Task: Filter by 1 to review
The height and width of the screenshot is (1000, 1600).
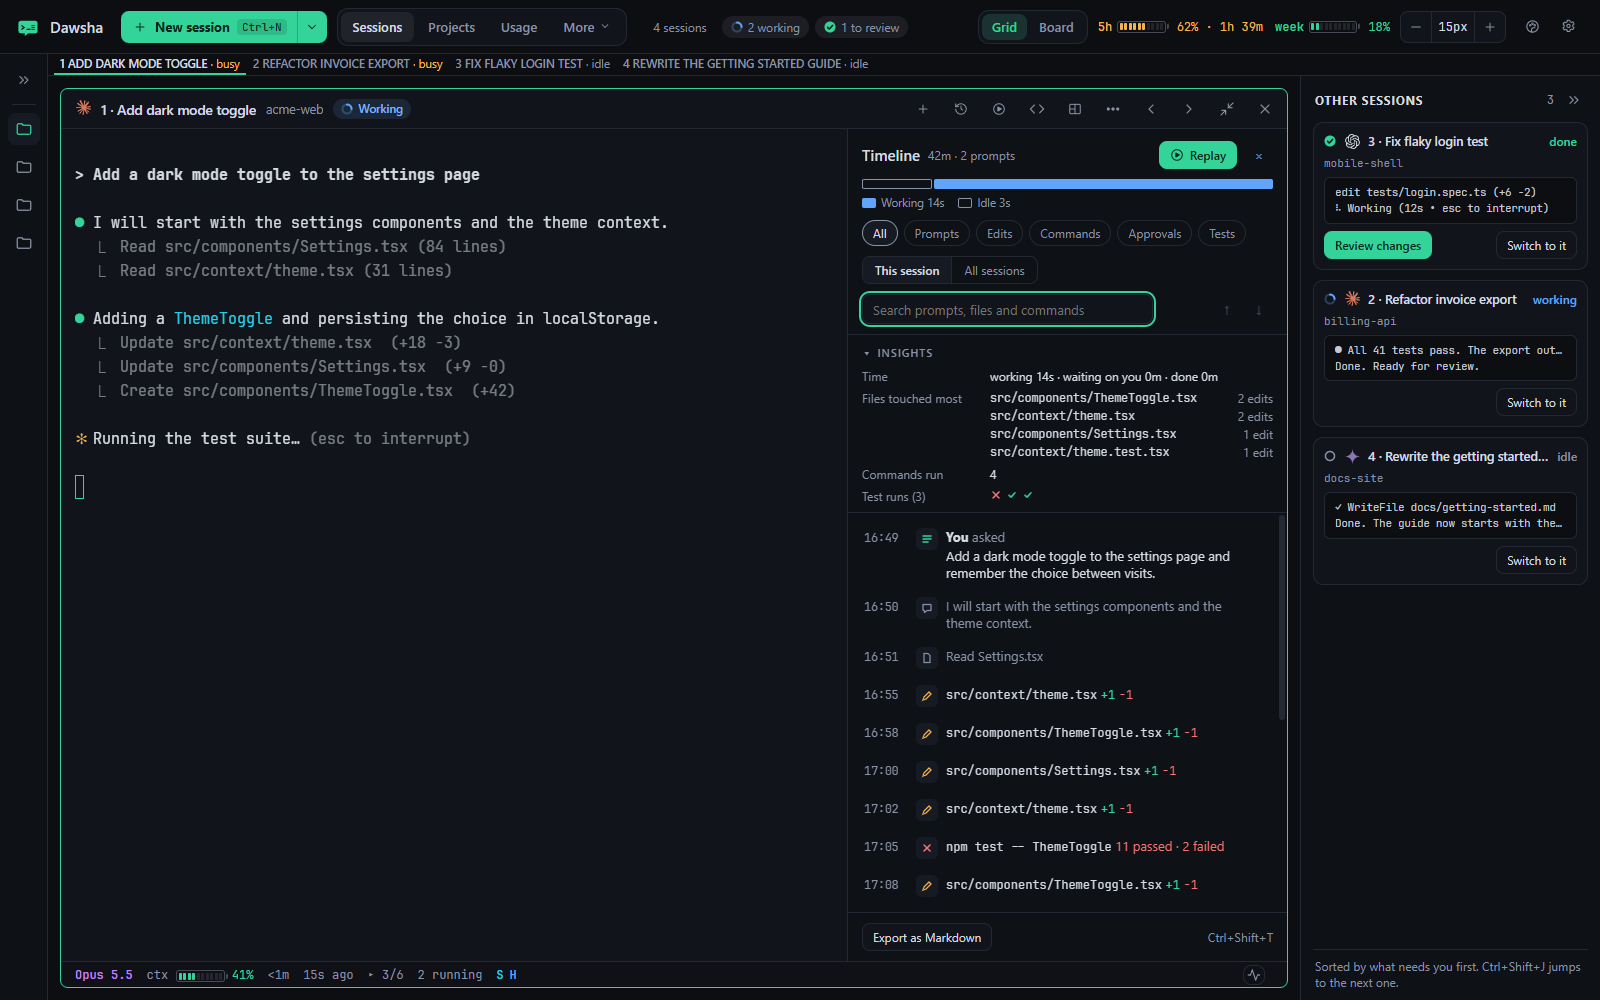Action: (x=861, y=27)
